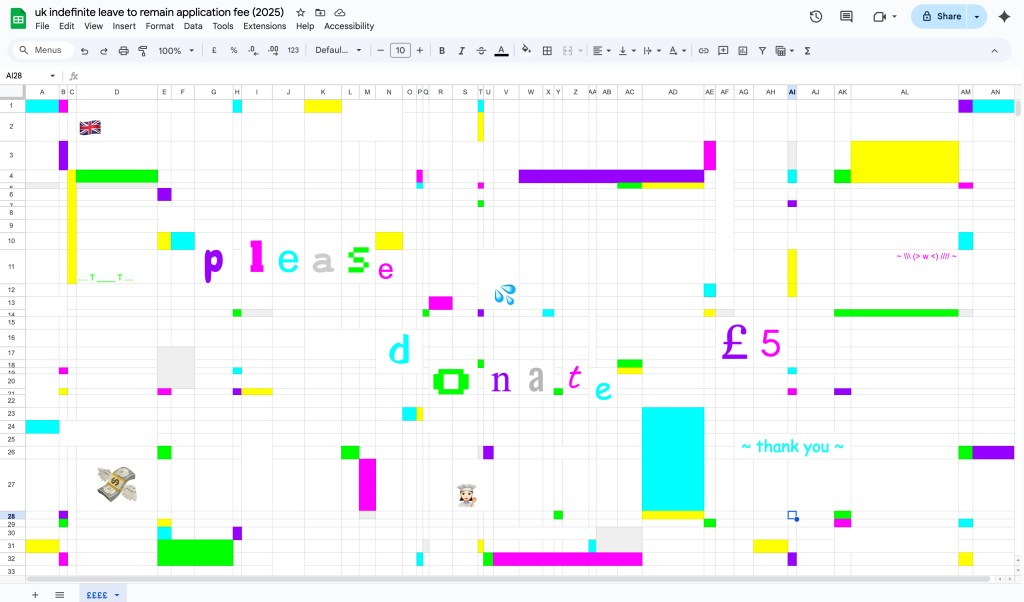
Task: Click the Insert chart icon
Action: click(x=742, y=50)
